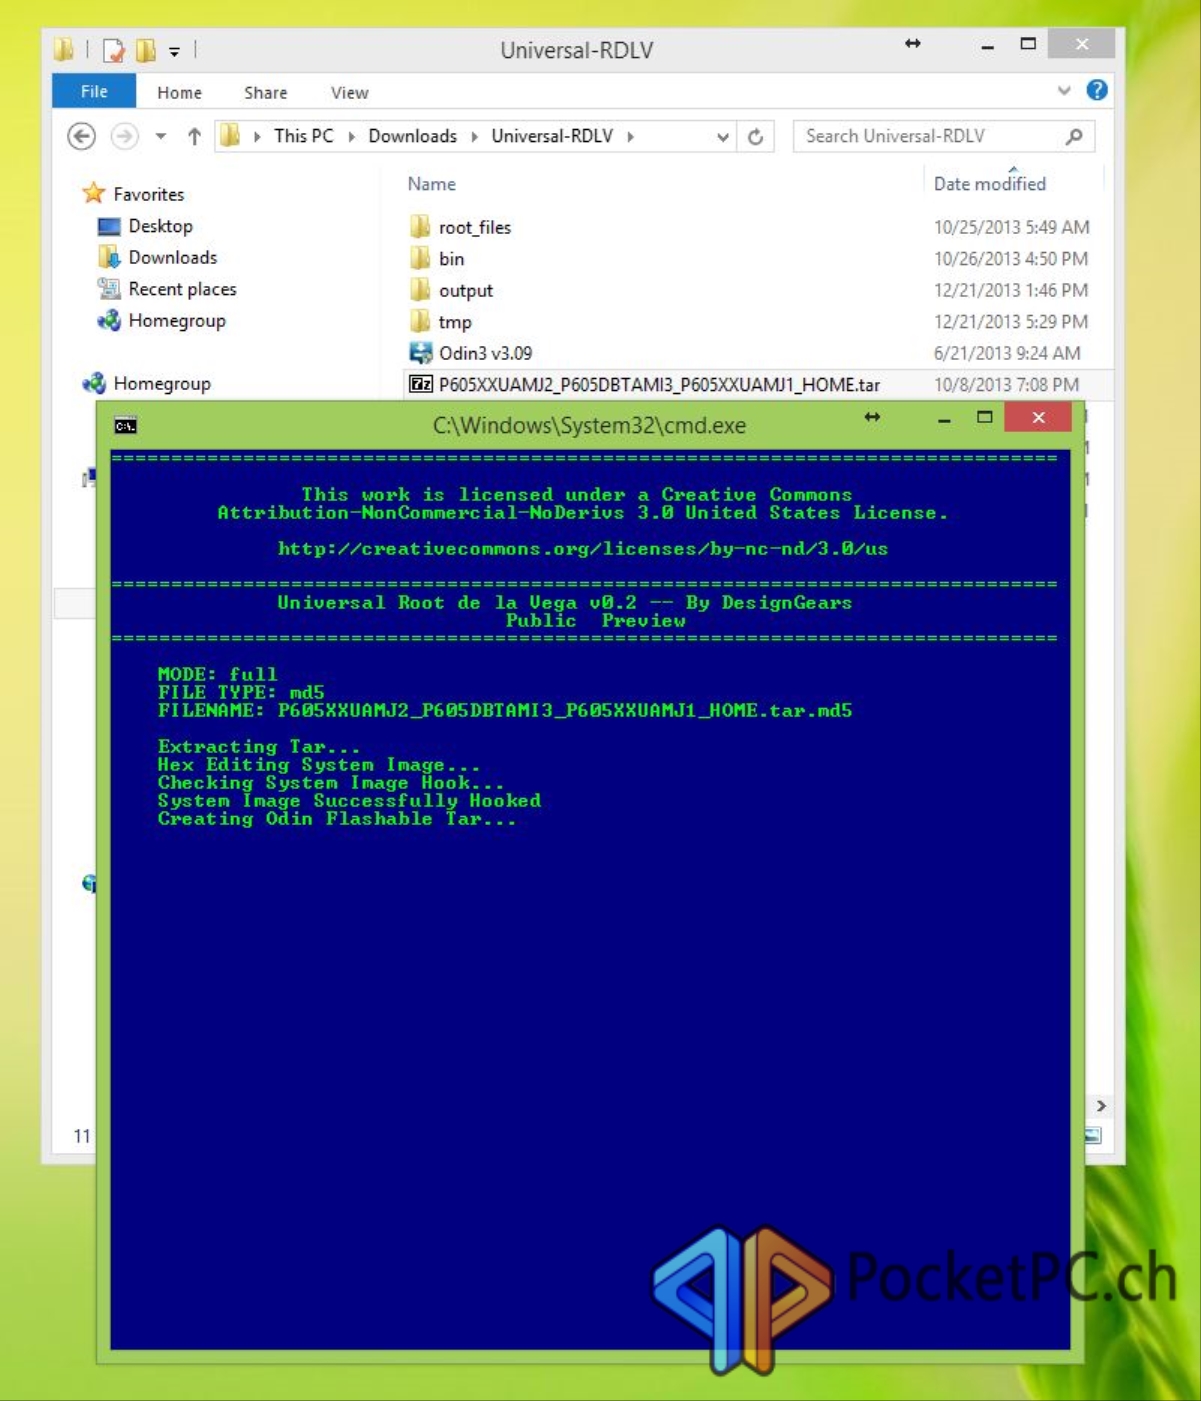Select the Homegroup entry under Favorites
This screenshot has width=1201, height=1401.
[177, 320]
